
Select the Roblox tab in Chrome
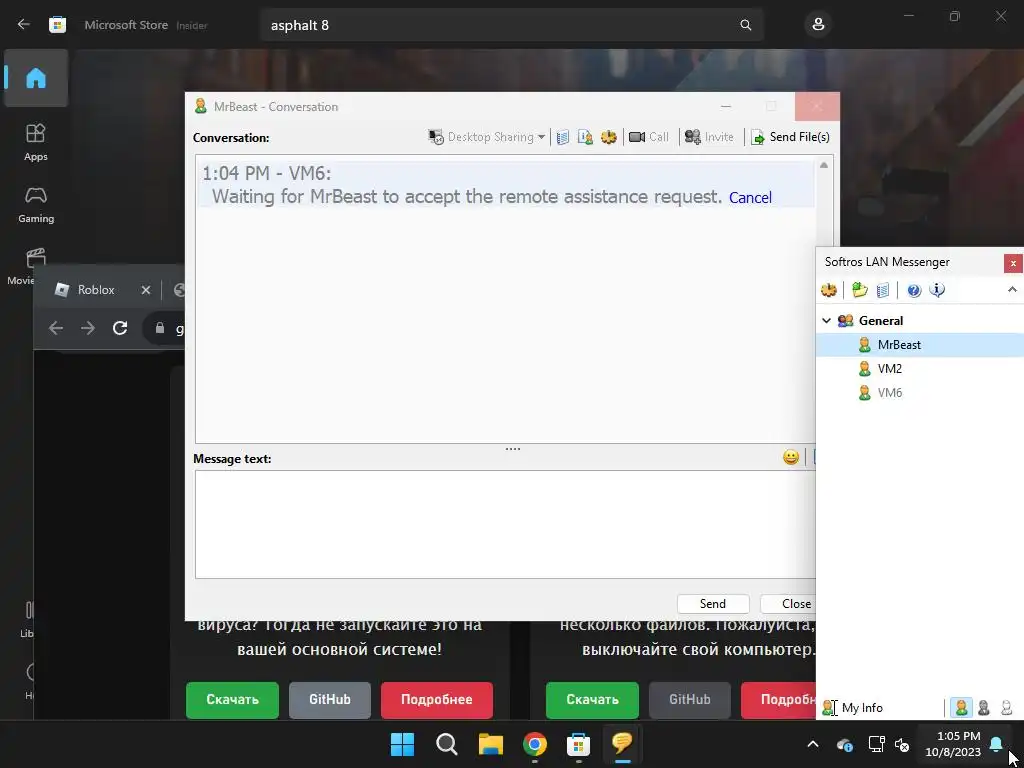click(x=95, y=290)
